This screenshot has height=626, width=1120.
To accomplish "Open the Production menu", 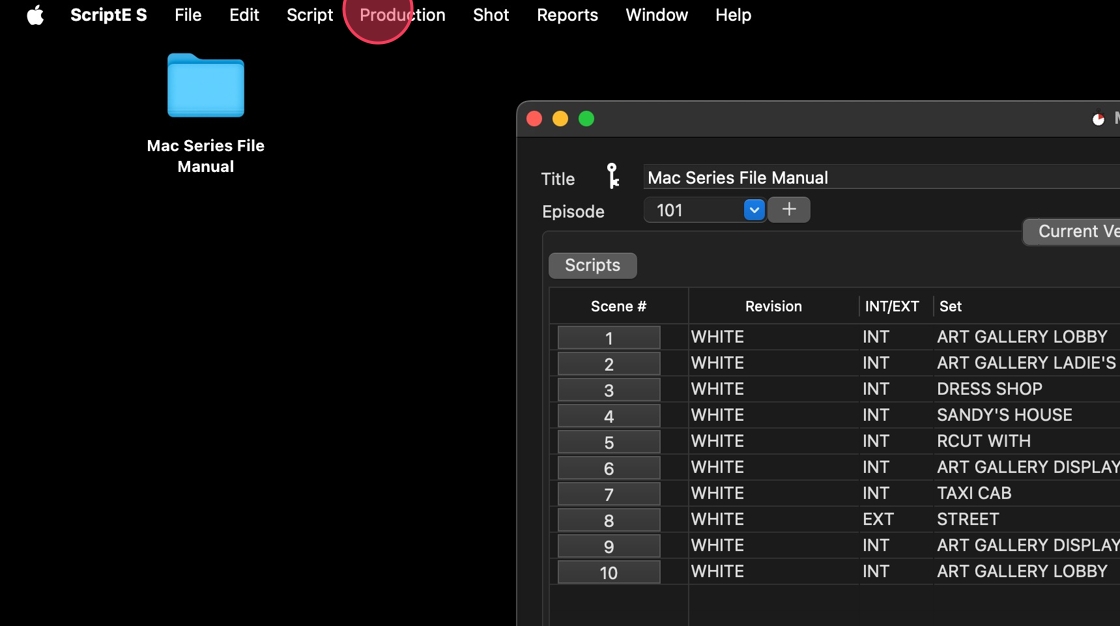I will coord(402,15).
